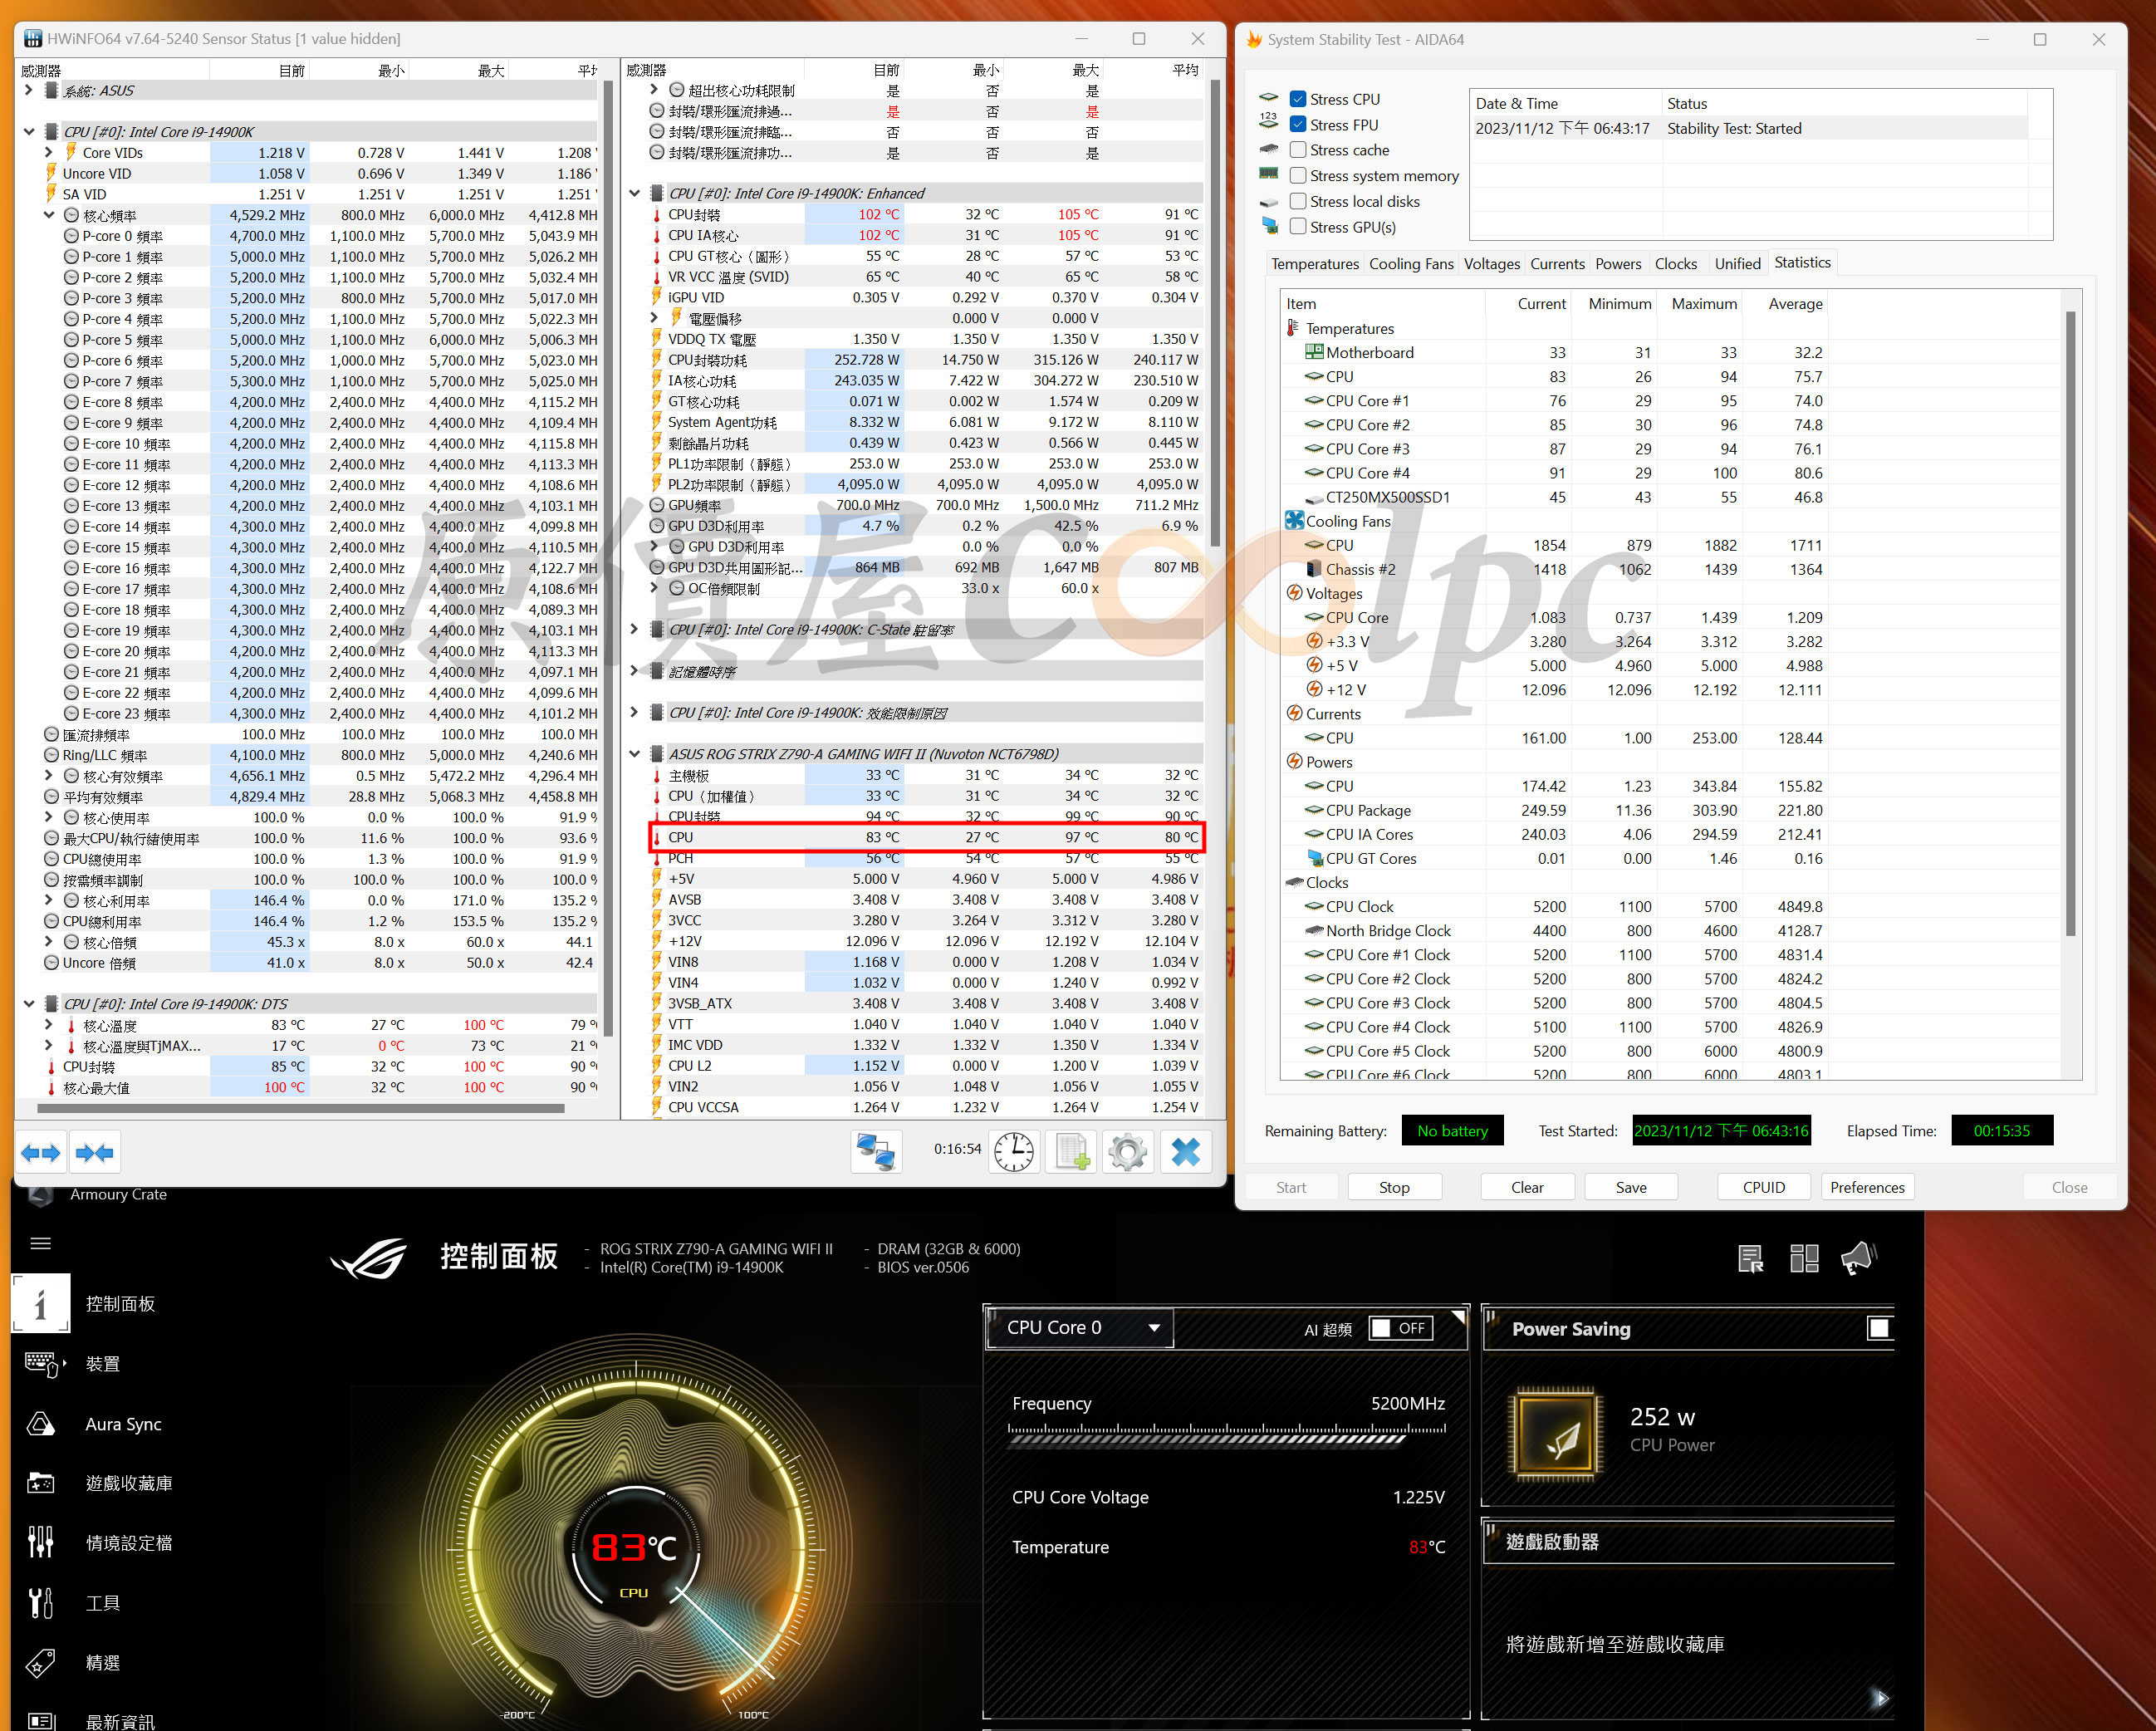
Task: Open CPUID from AIDA64
Action: pos(1764,1187)
